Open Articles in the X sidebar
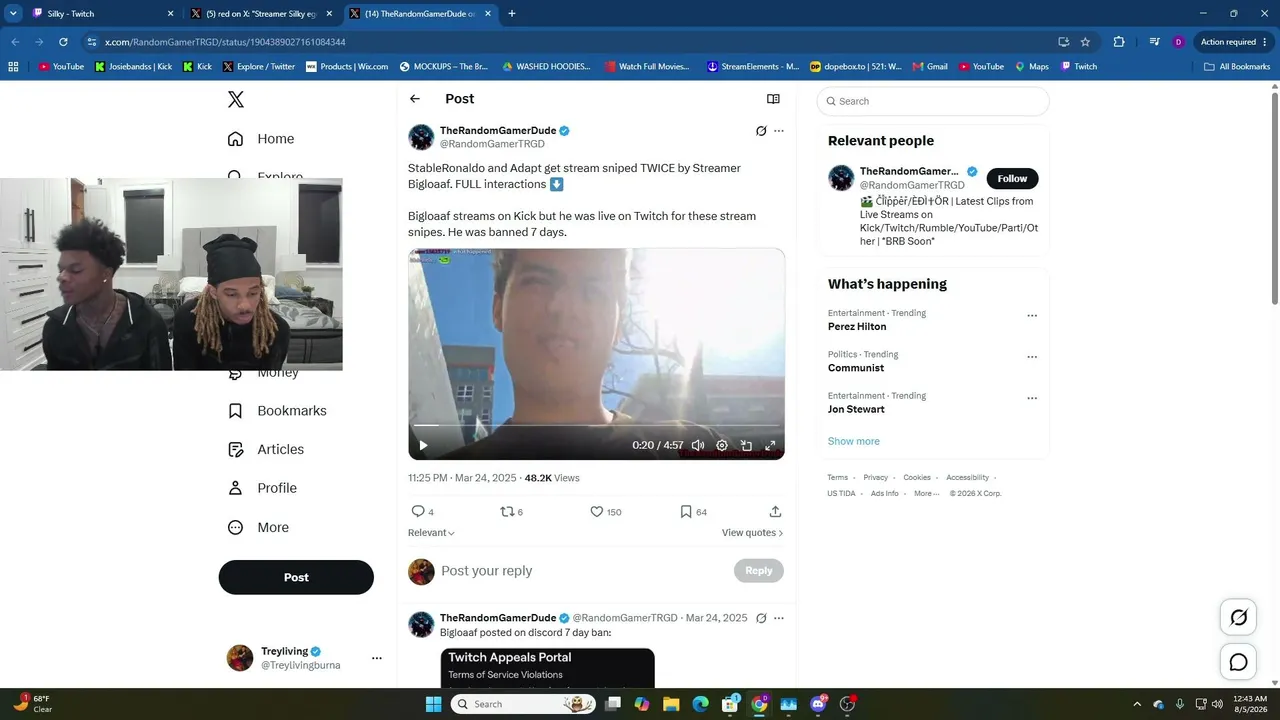 pyautogui.click(x=266, y=450)
